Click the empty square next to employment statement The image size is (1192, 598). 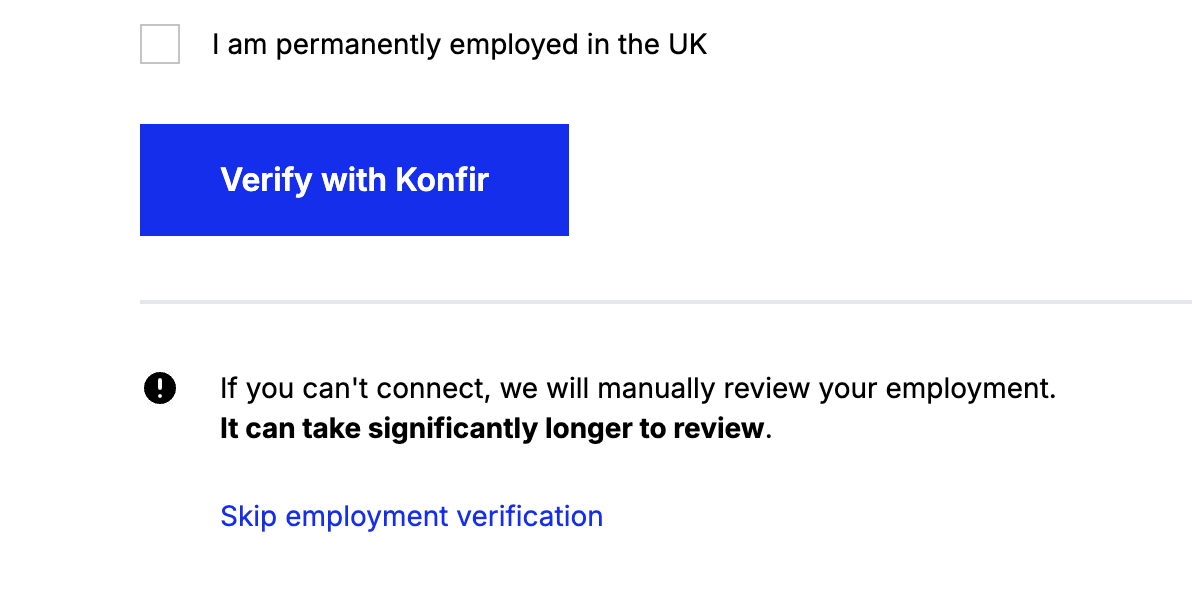pyautogui.click(x=159, y=44)
